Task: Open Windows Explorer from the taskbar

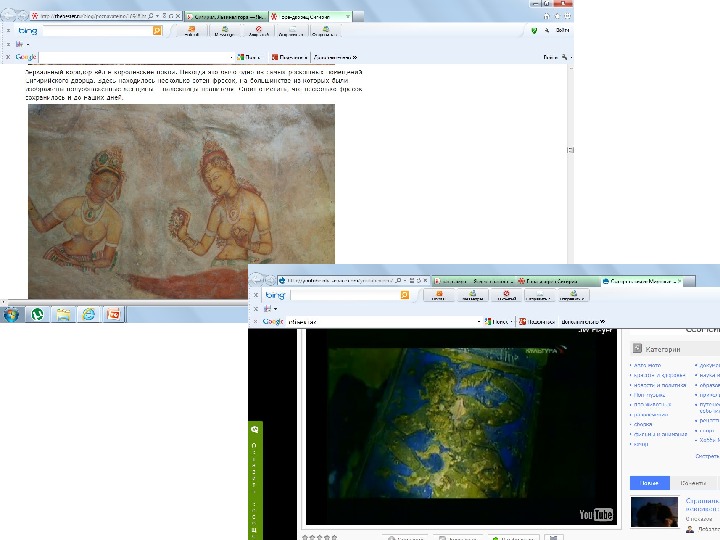Action: (63, 315)
